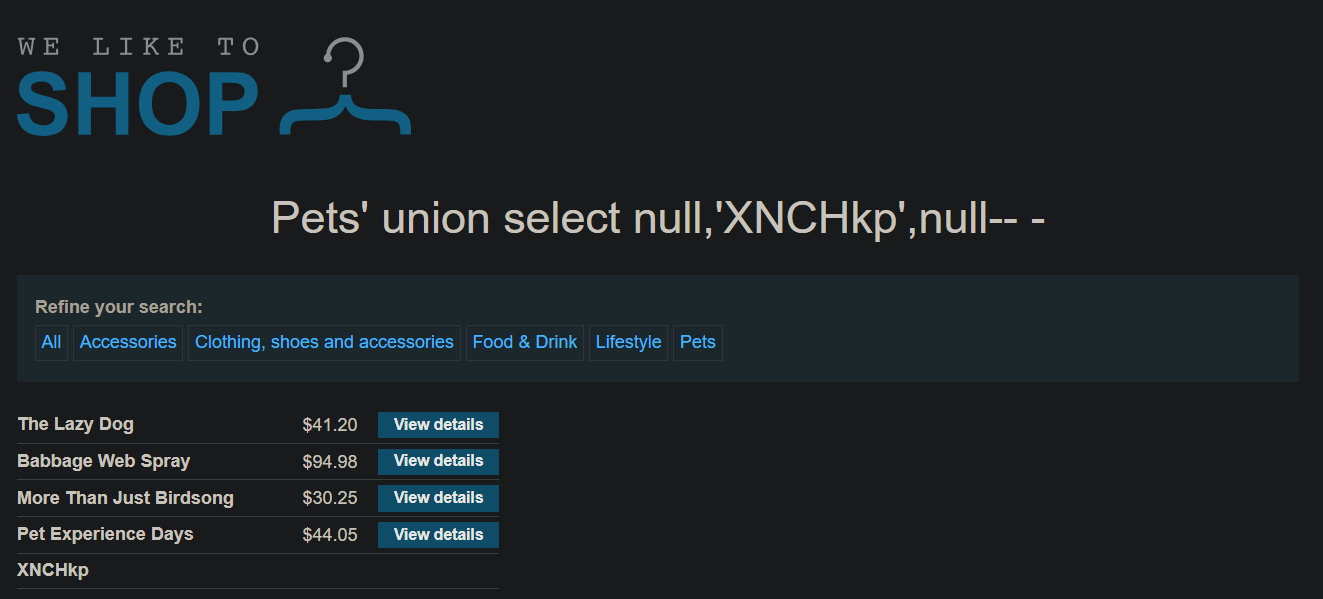View details for Babbage Web Spray
1323x599 pixels.
point(438,461)
